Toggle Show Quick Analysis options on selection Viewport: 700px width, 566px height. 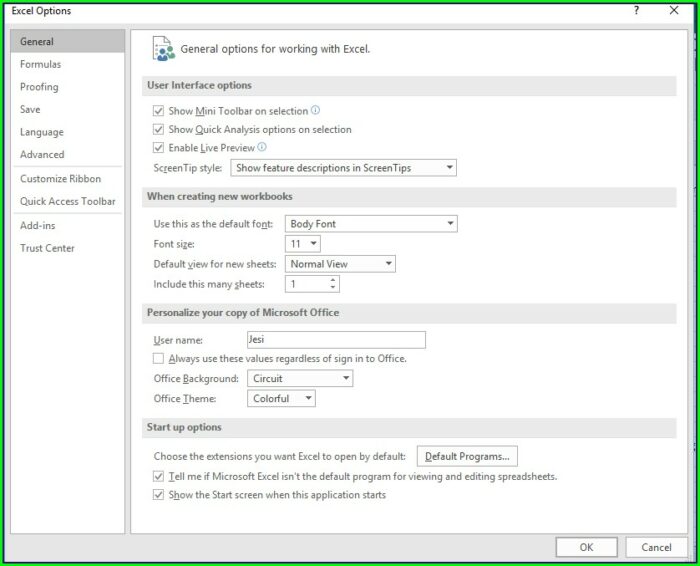[158, 129]
